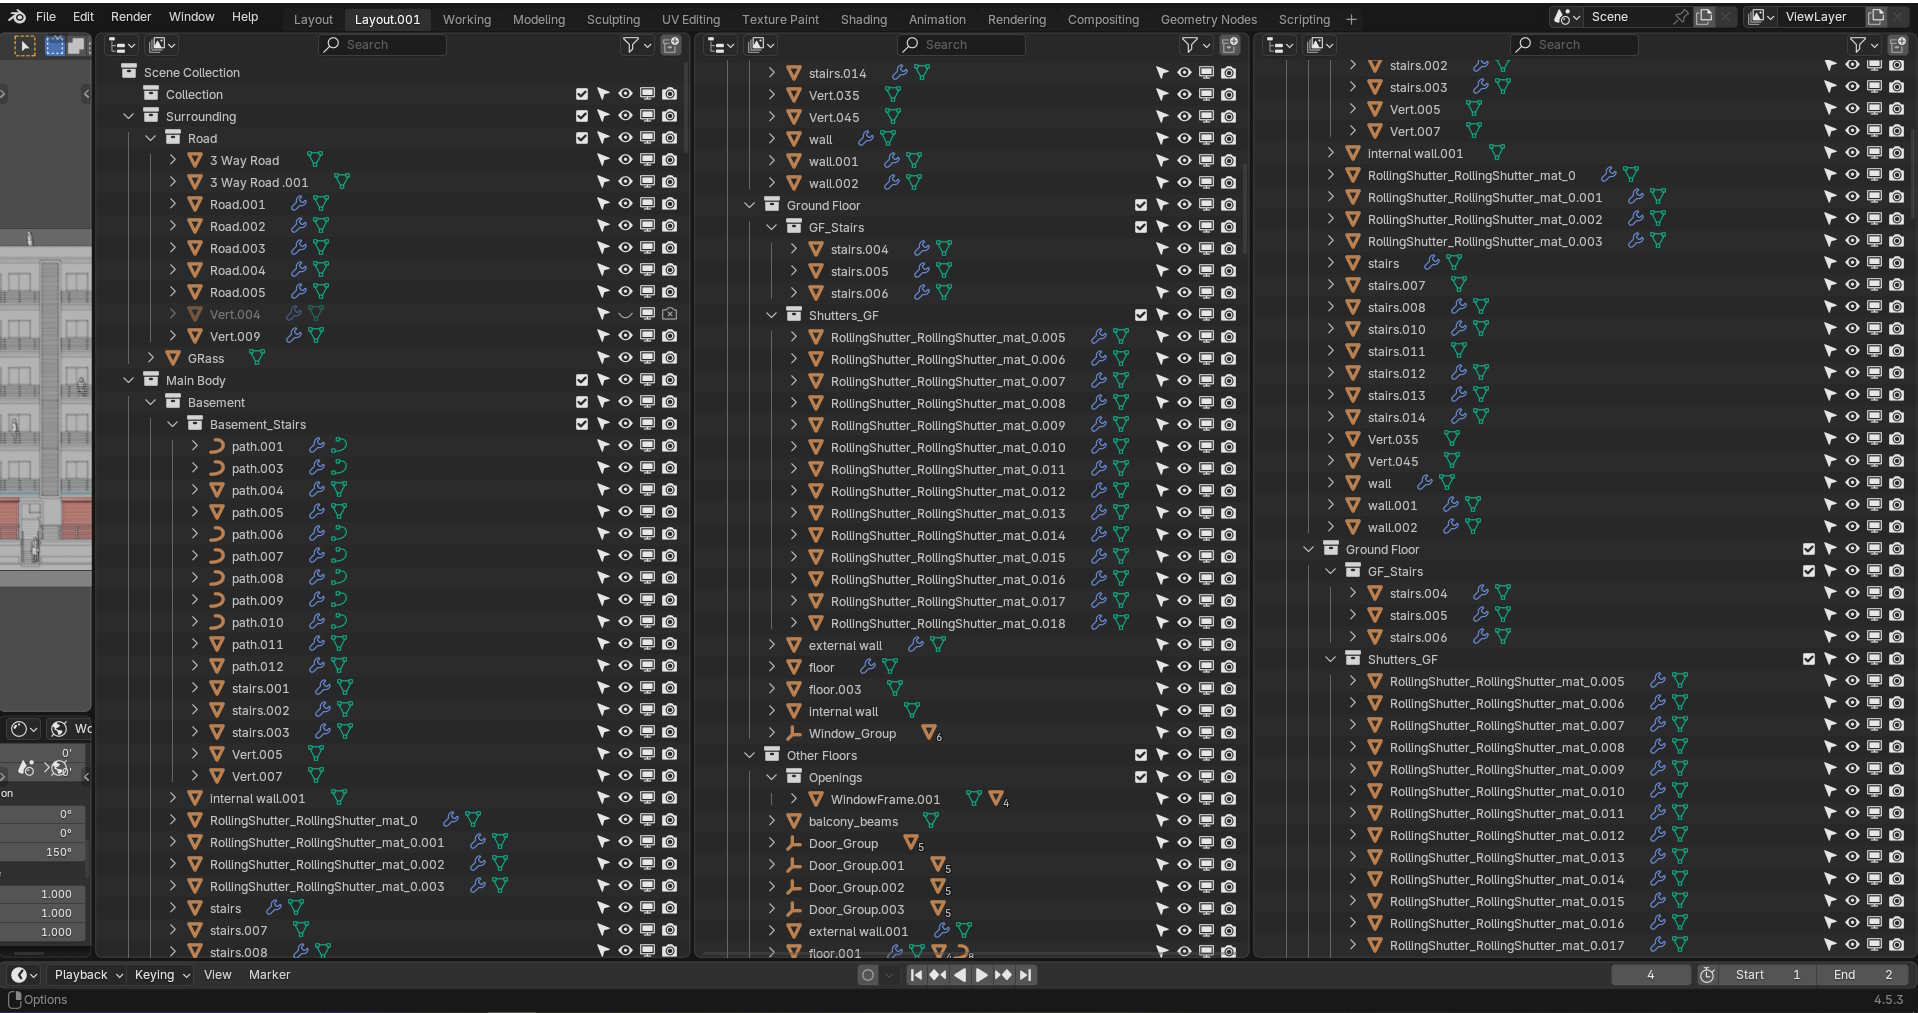1918x1013 pixels.
Task: Open Keying popover in timeline
Action: click(162, 975)
